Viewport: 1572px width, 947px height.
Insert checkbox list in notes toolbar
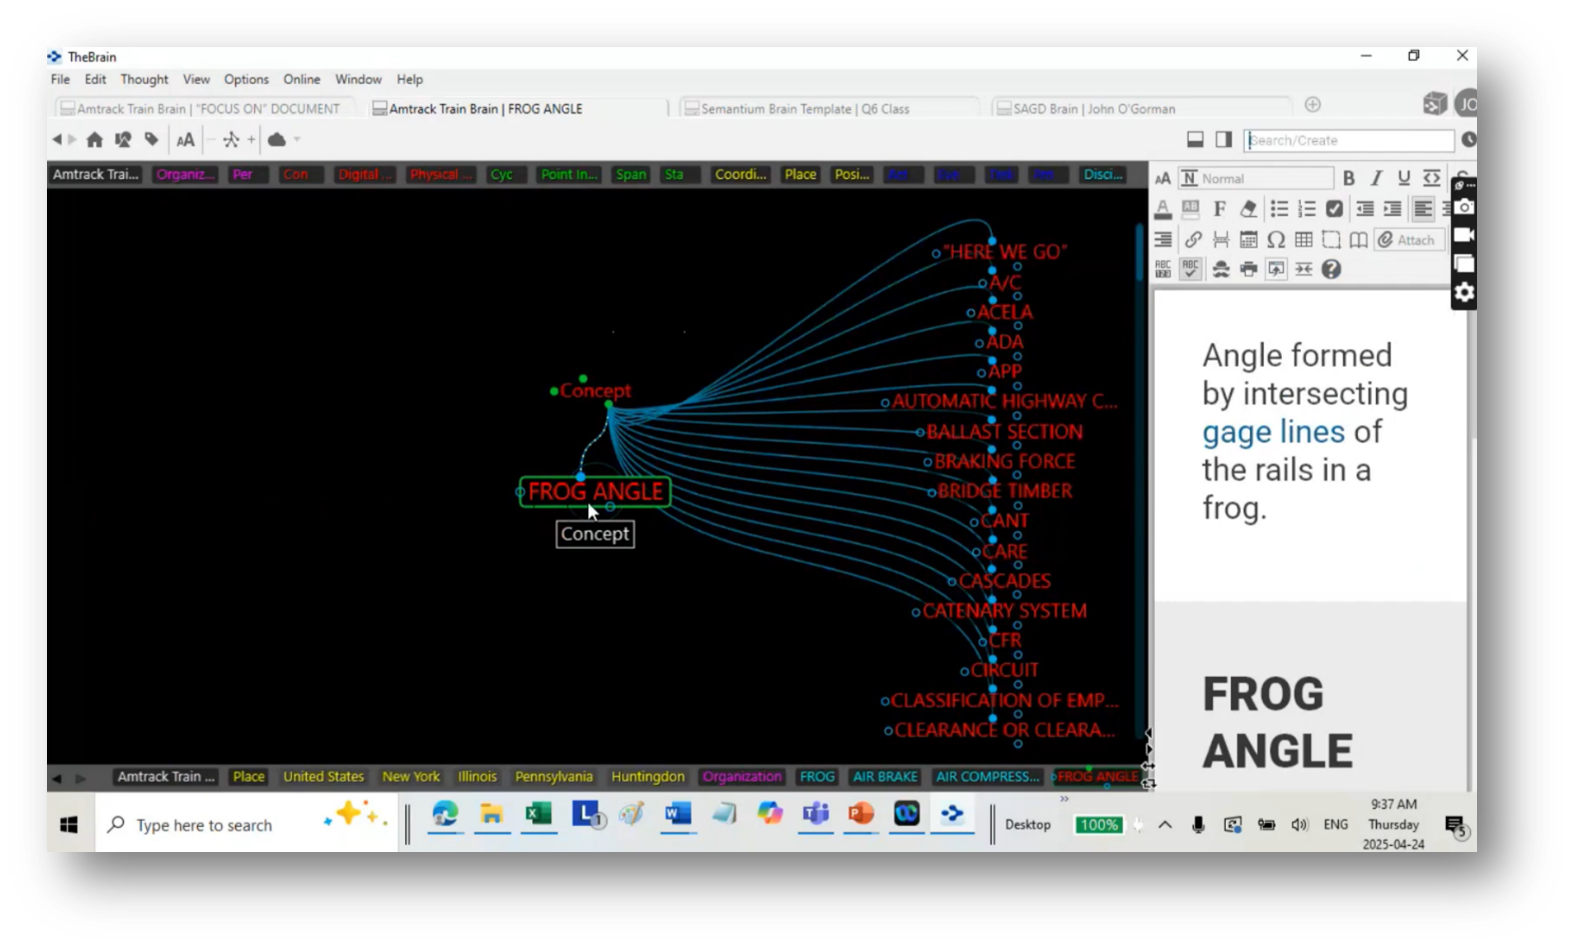pos(1334,209)
